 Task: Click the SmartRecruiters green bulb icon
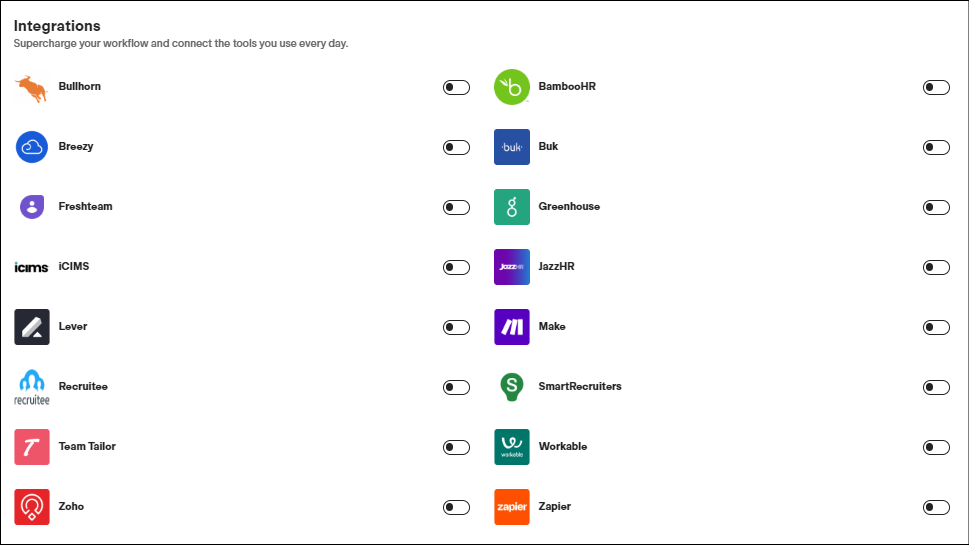512,387
